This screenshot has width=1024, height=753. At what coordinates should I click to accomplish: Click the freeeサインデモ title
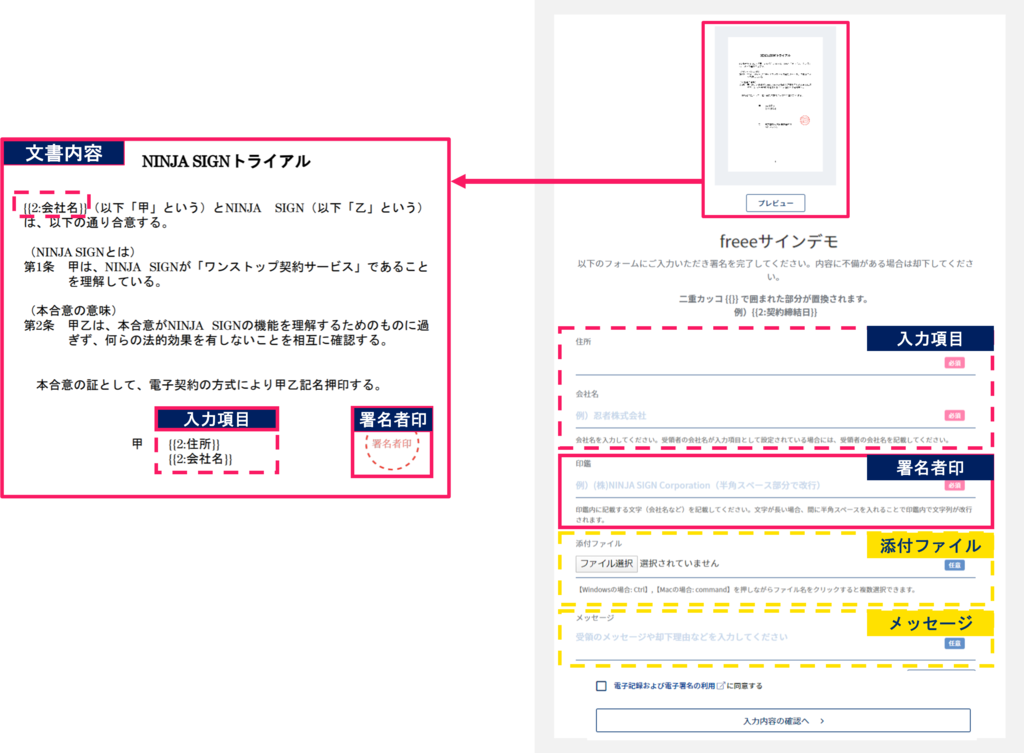point(778,242)
